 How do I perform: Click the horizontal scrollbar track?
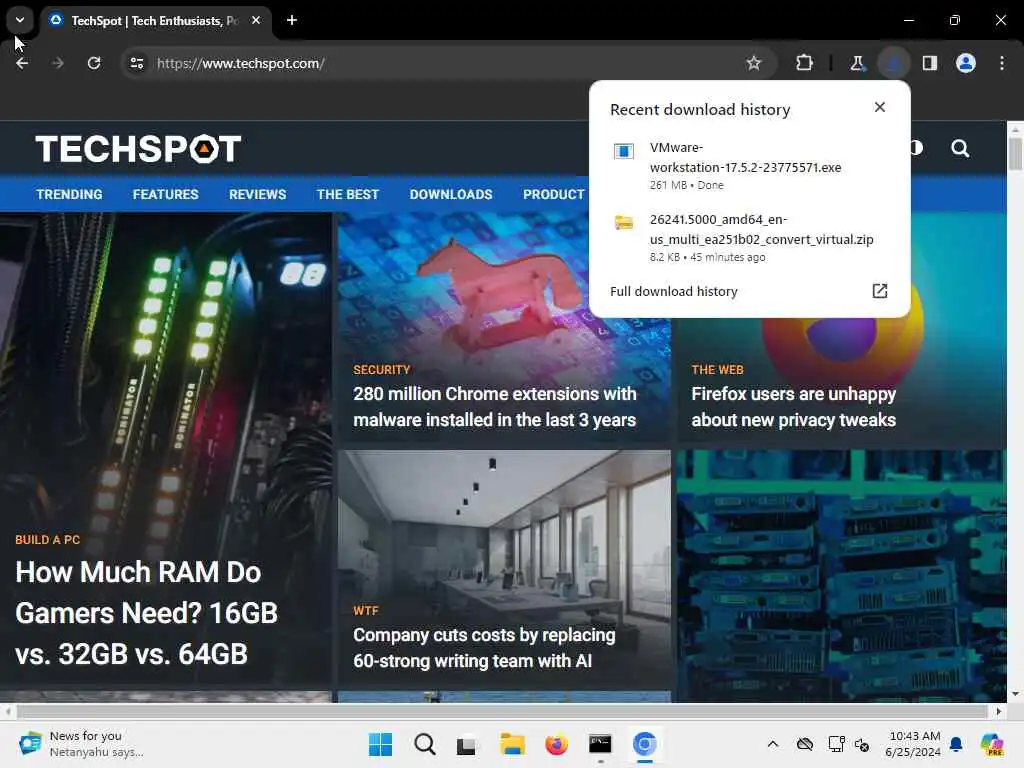502,711
